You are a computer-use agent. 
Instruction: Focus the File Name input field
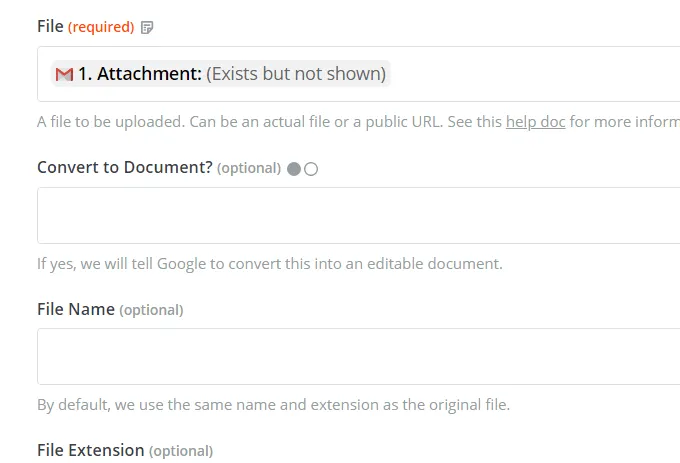click(360, 356)
